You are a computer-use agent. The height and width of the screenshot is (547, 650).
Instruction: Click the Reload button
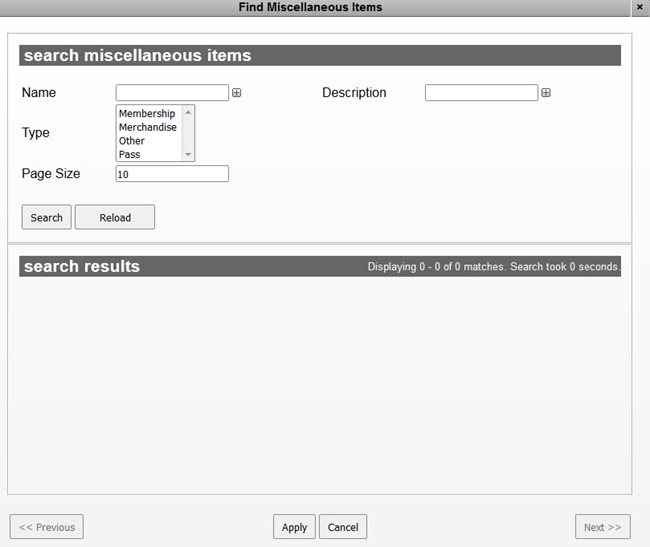coord(115,217)
